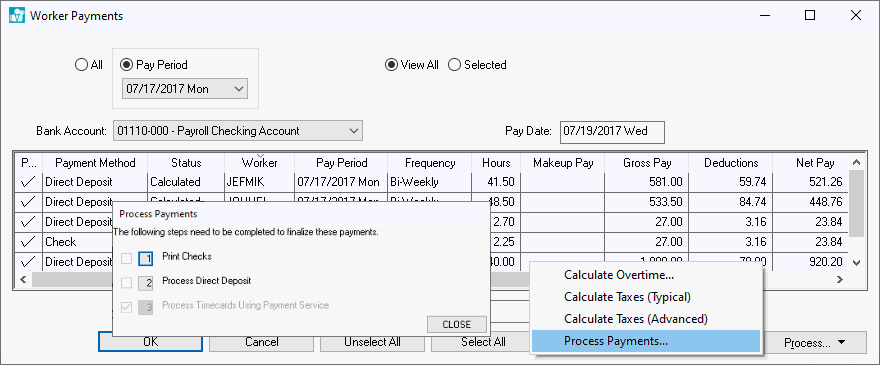Click the Pay Date input field
This screenshot has height=365, width=880.
[612, 131]
